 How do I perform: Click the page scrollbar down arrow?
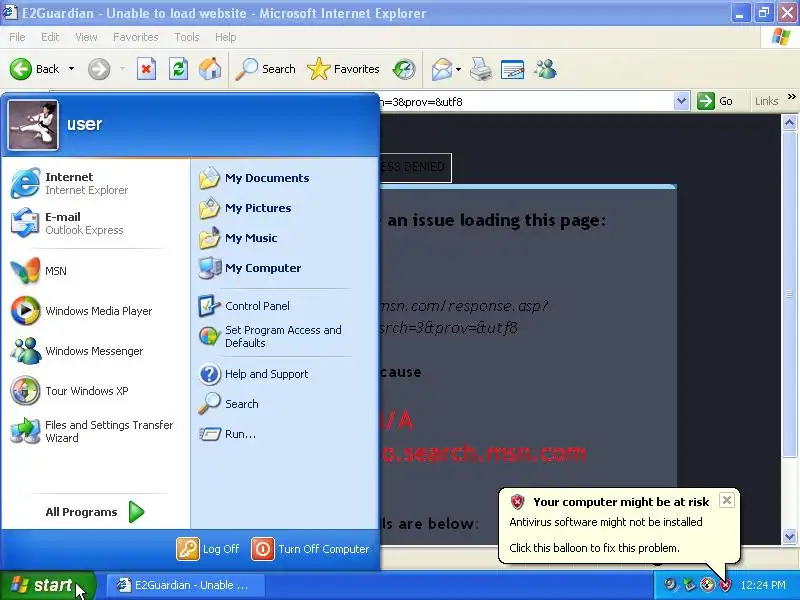(789, 536)
